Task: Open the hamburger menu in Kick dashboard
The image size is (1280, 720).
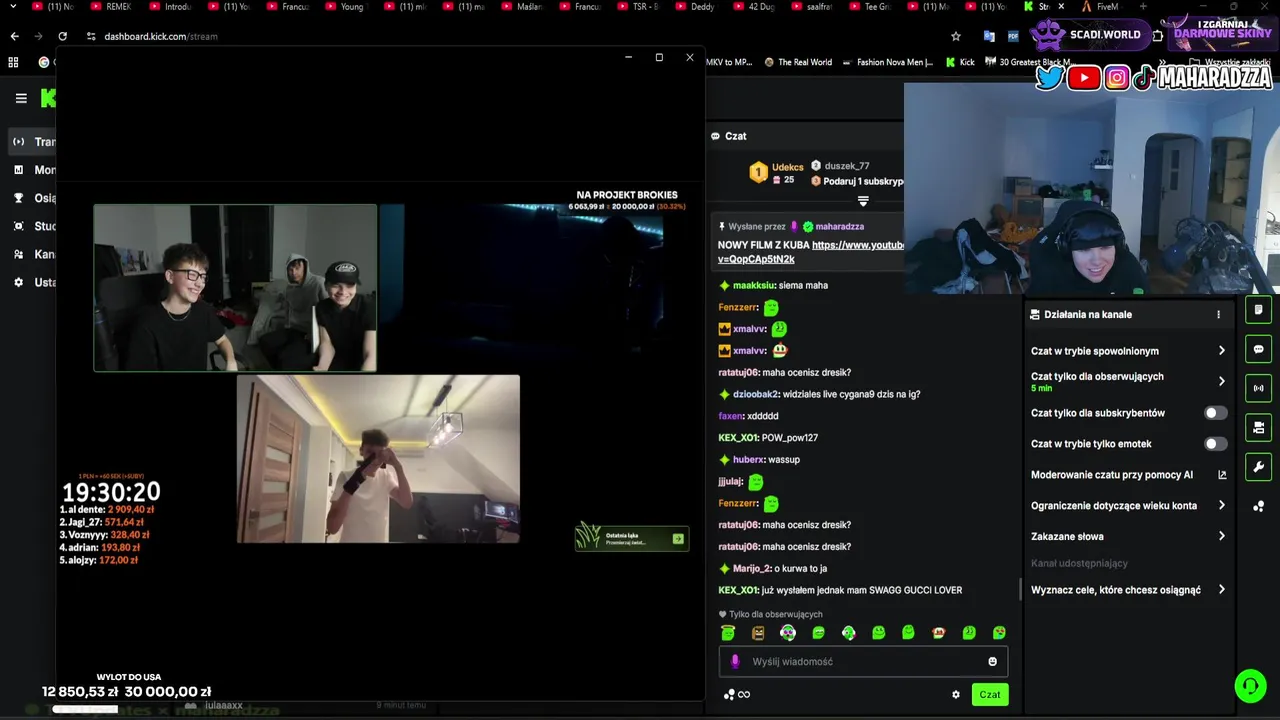Action: pos(21,98)
